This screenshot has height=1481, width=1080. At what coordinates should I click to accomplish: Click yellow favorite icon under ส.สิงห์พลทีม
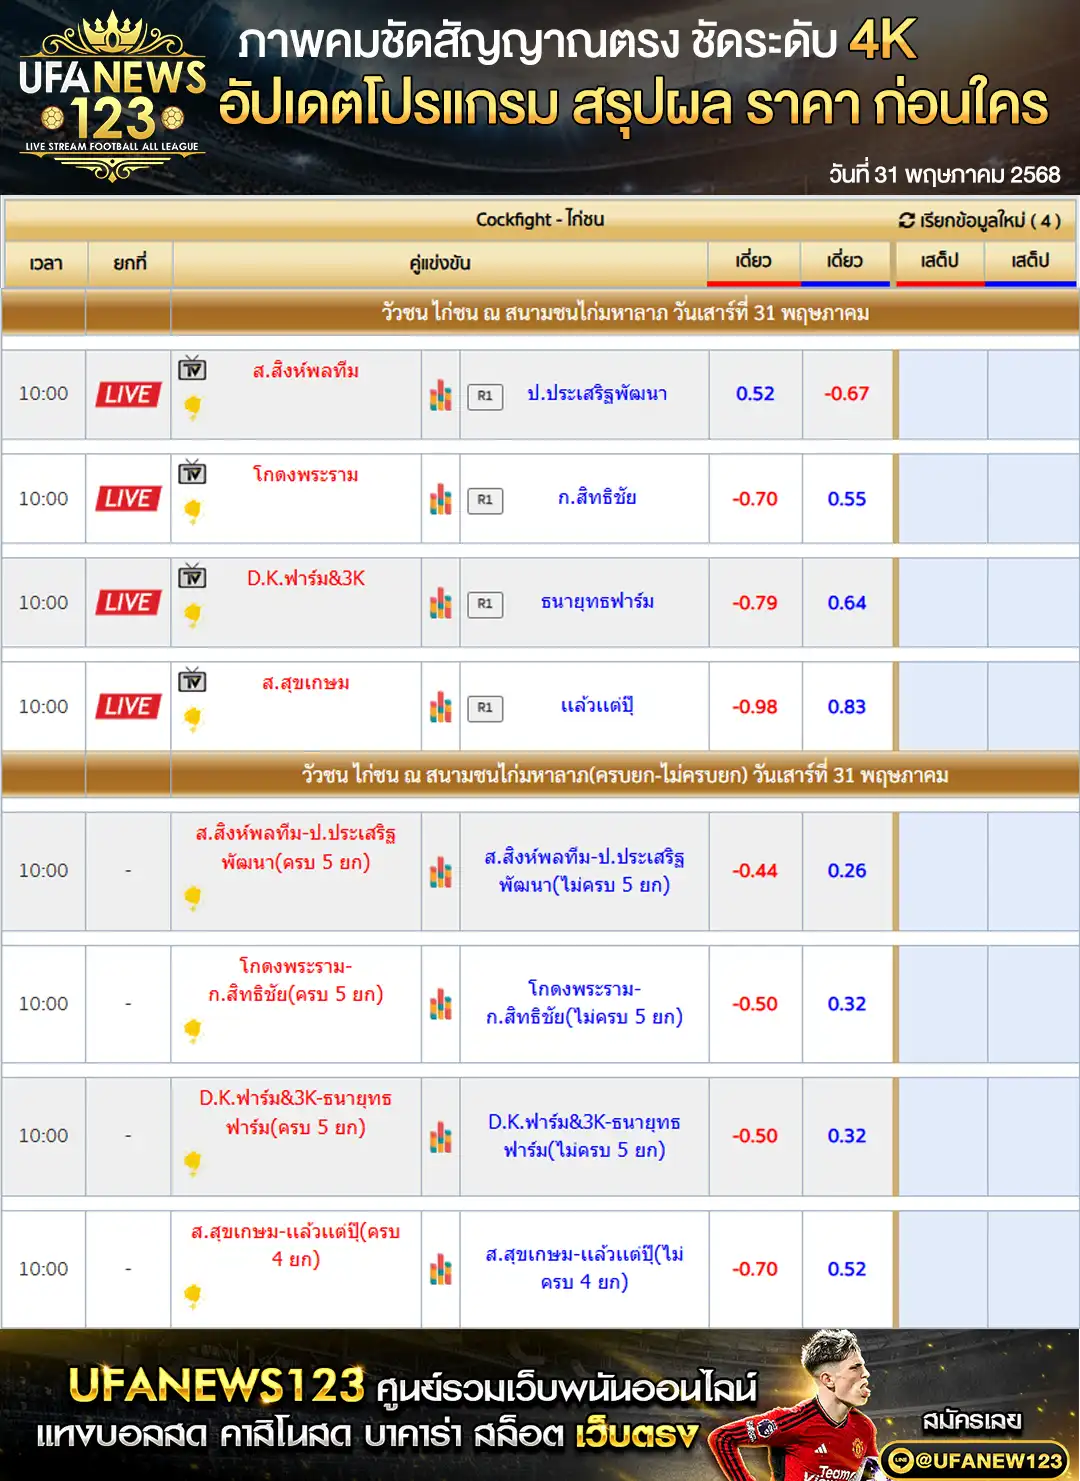coord(192,406)
